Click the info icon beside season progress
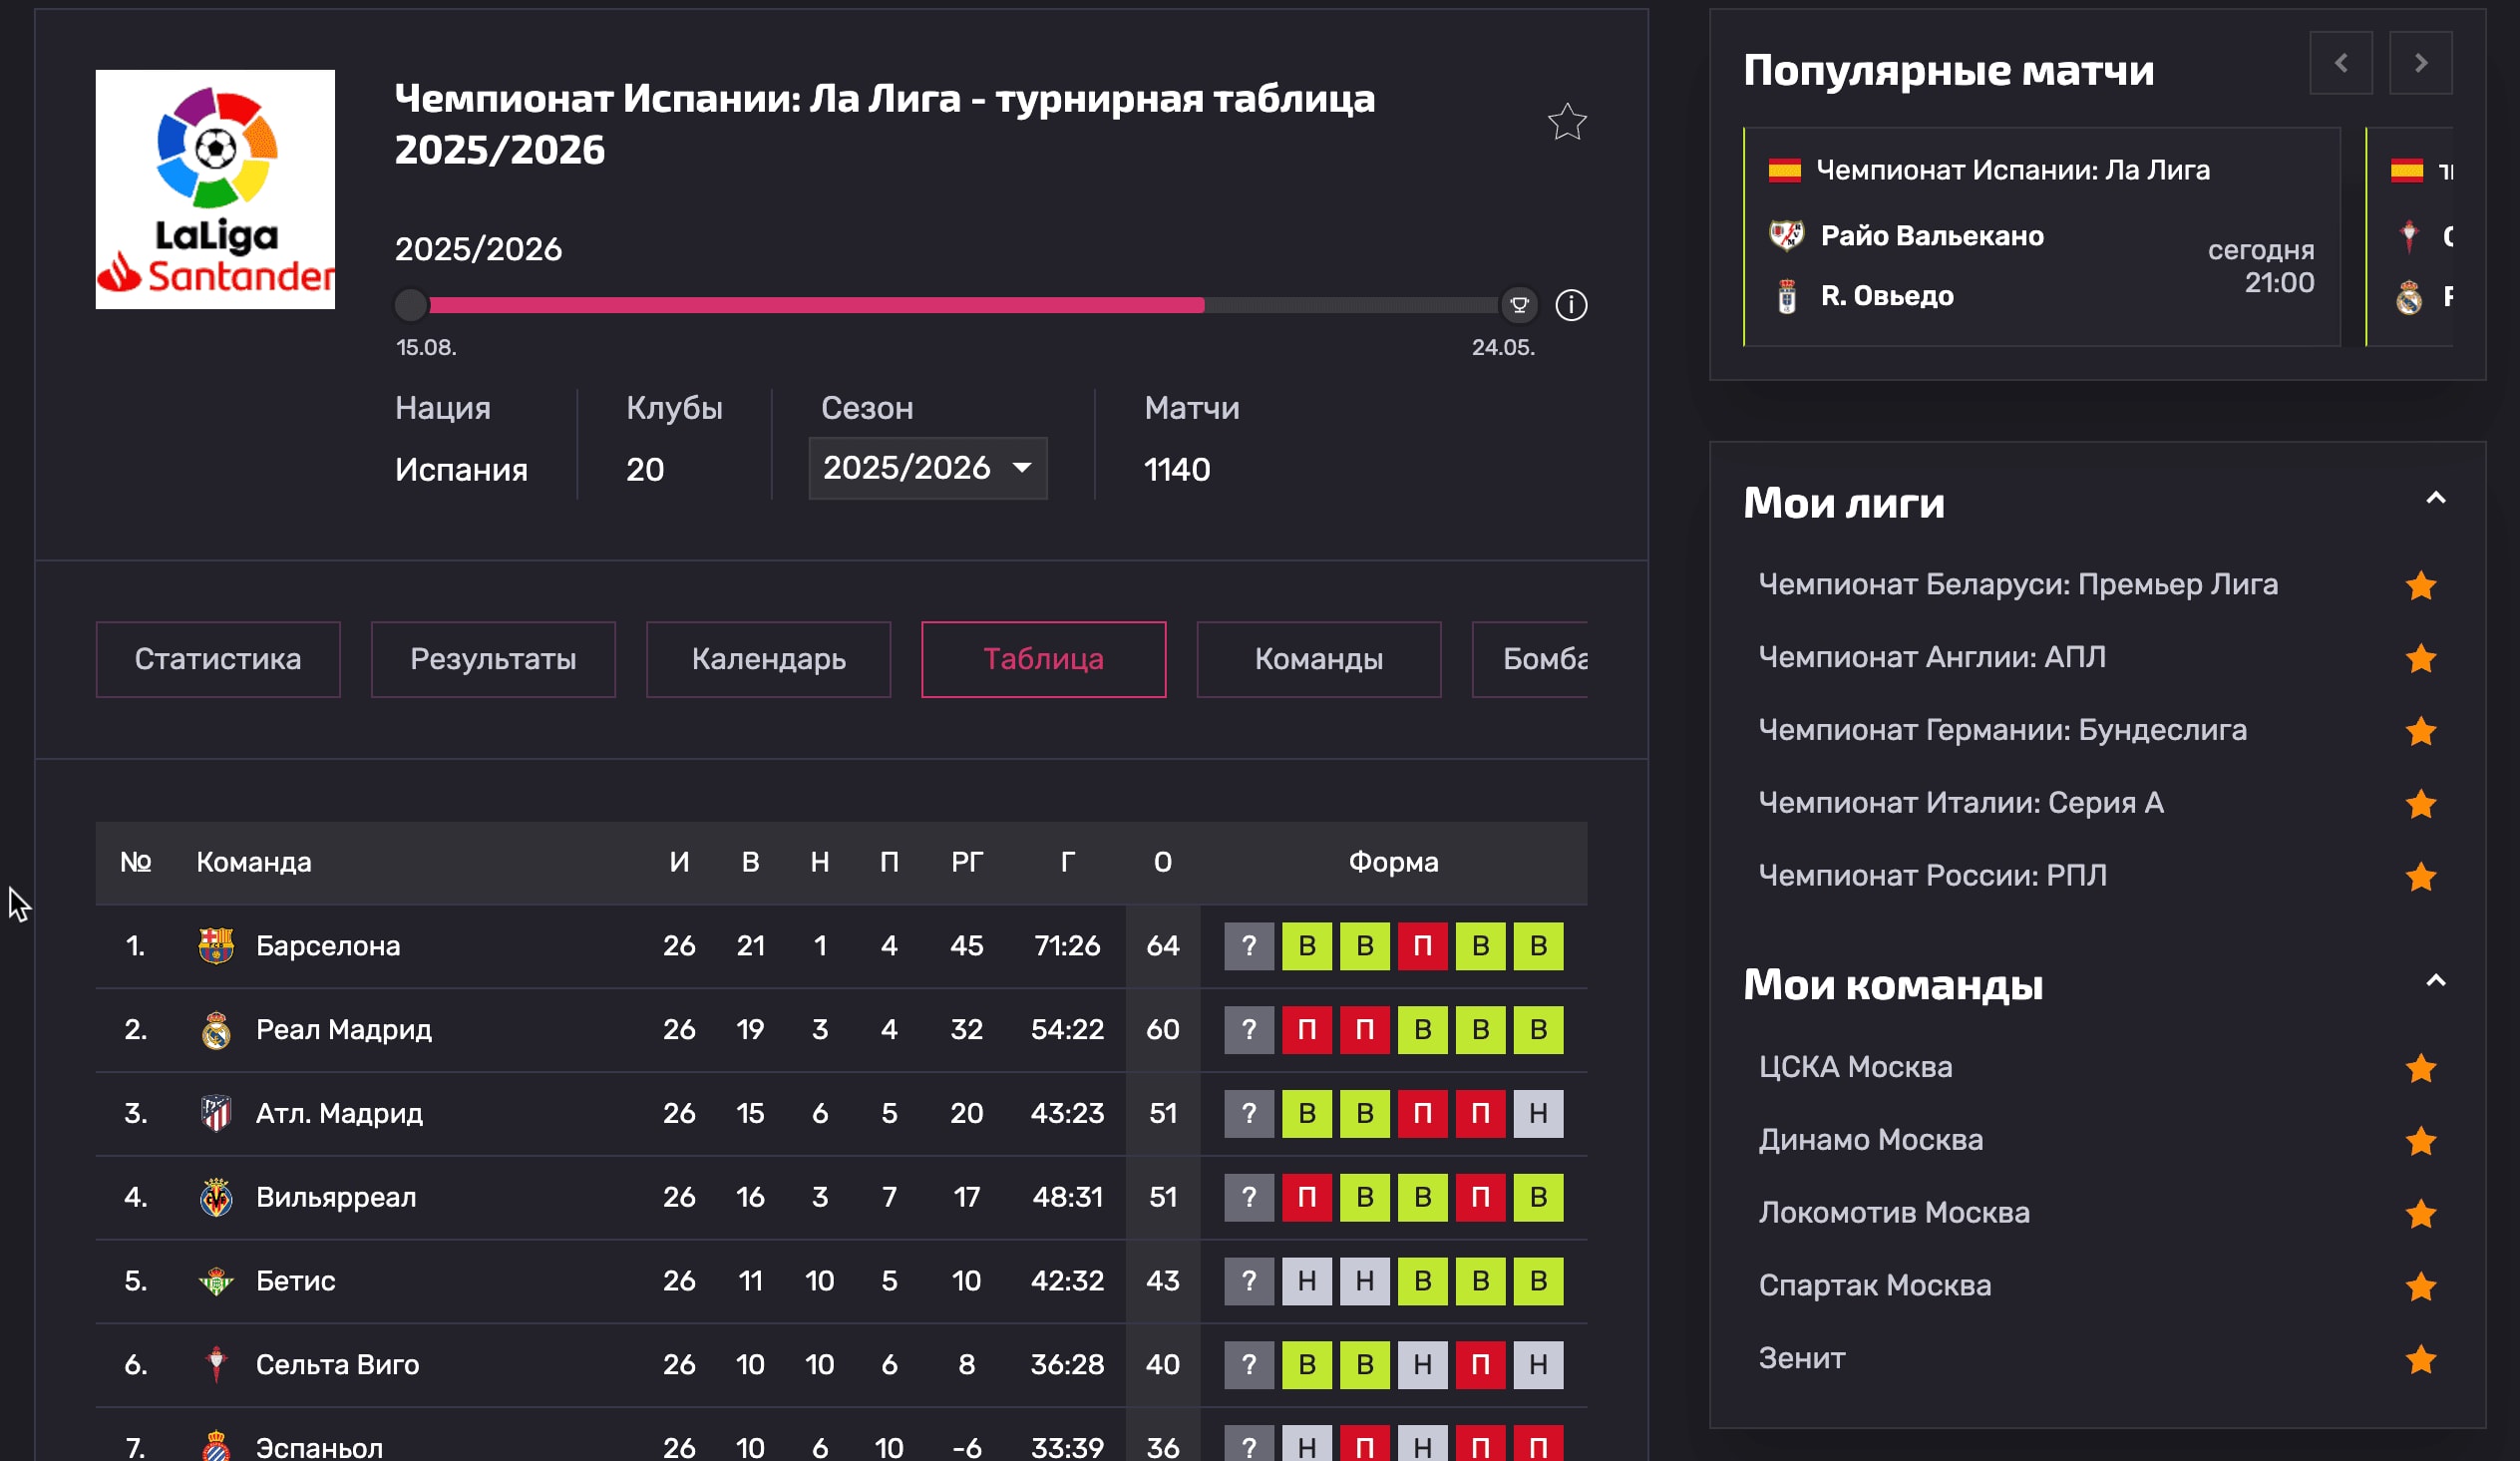 (x=1571, y=305)
